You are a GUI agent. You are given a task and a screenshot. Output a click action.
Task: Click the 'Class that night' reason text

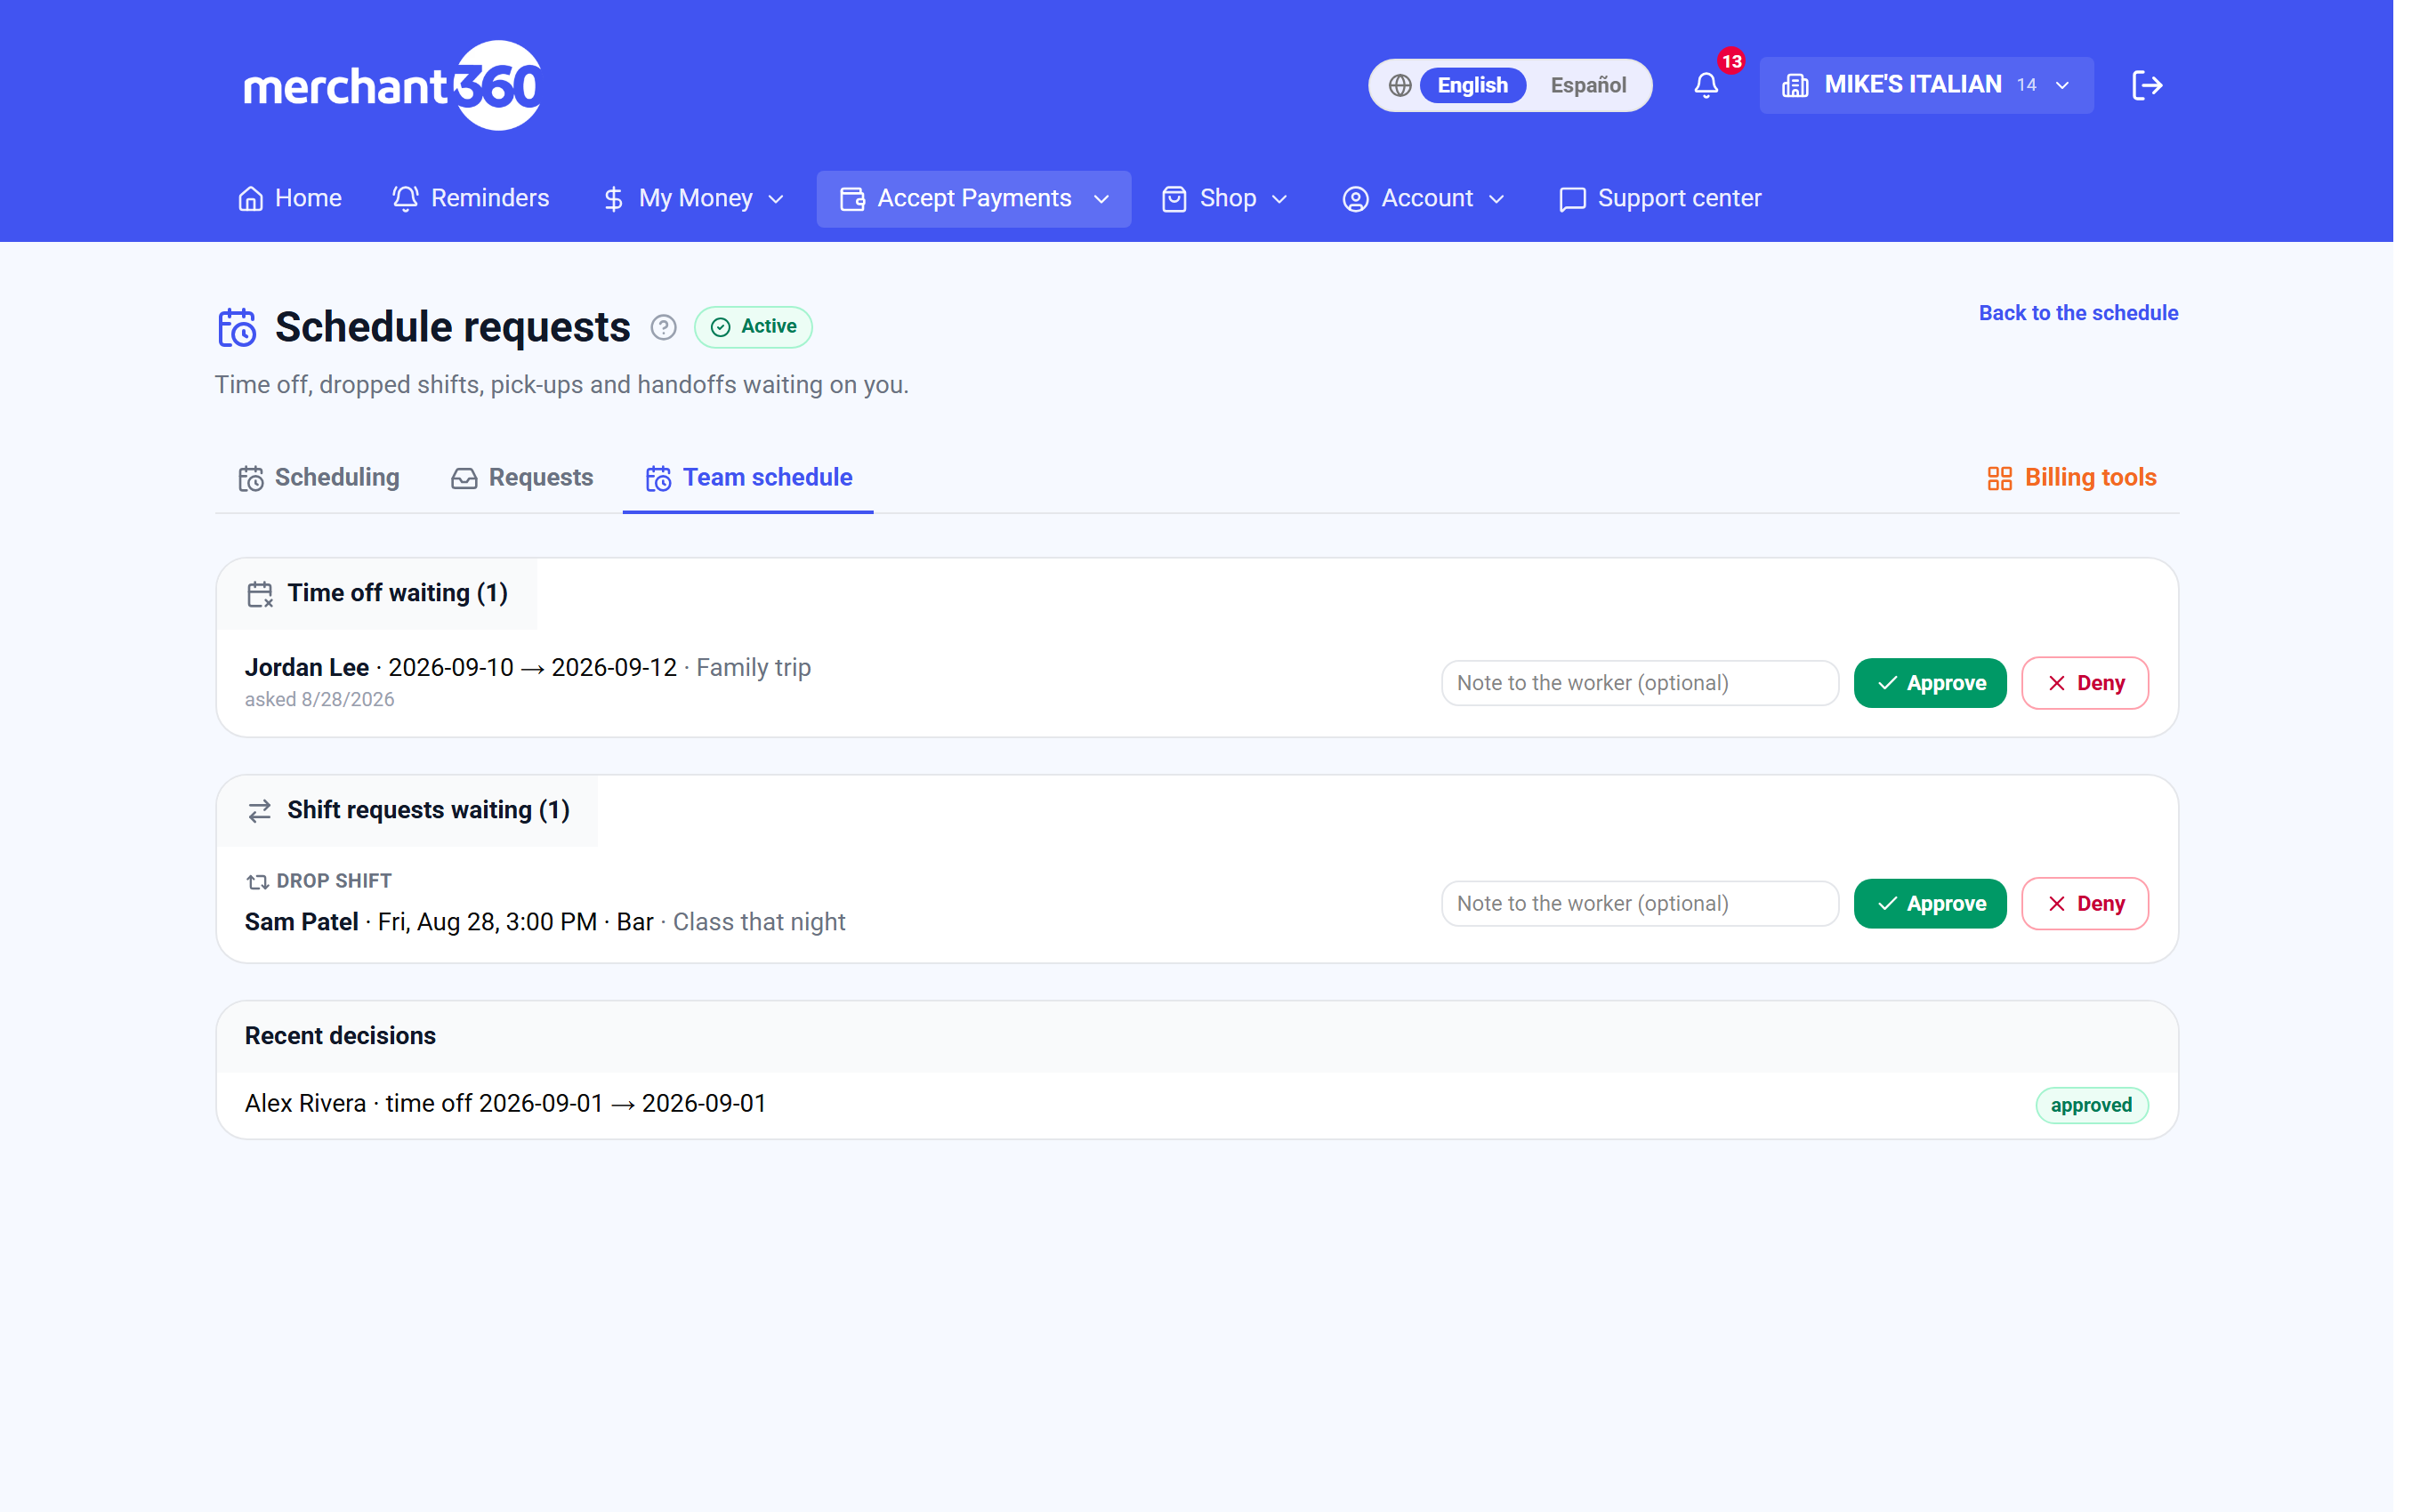pyautogui.click(x=759, y=923)
